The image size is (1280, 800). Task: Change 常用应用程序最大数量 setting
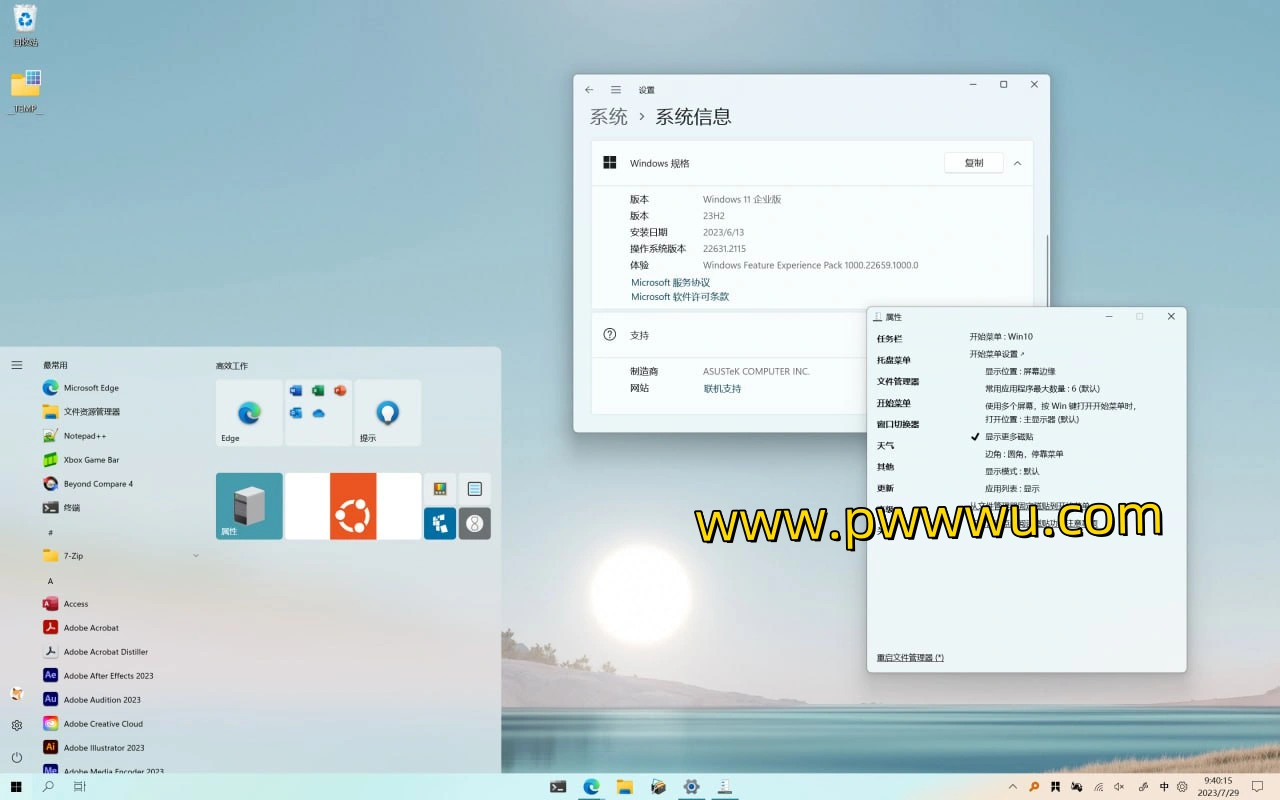1042,389
